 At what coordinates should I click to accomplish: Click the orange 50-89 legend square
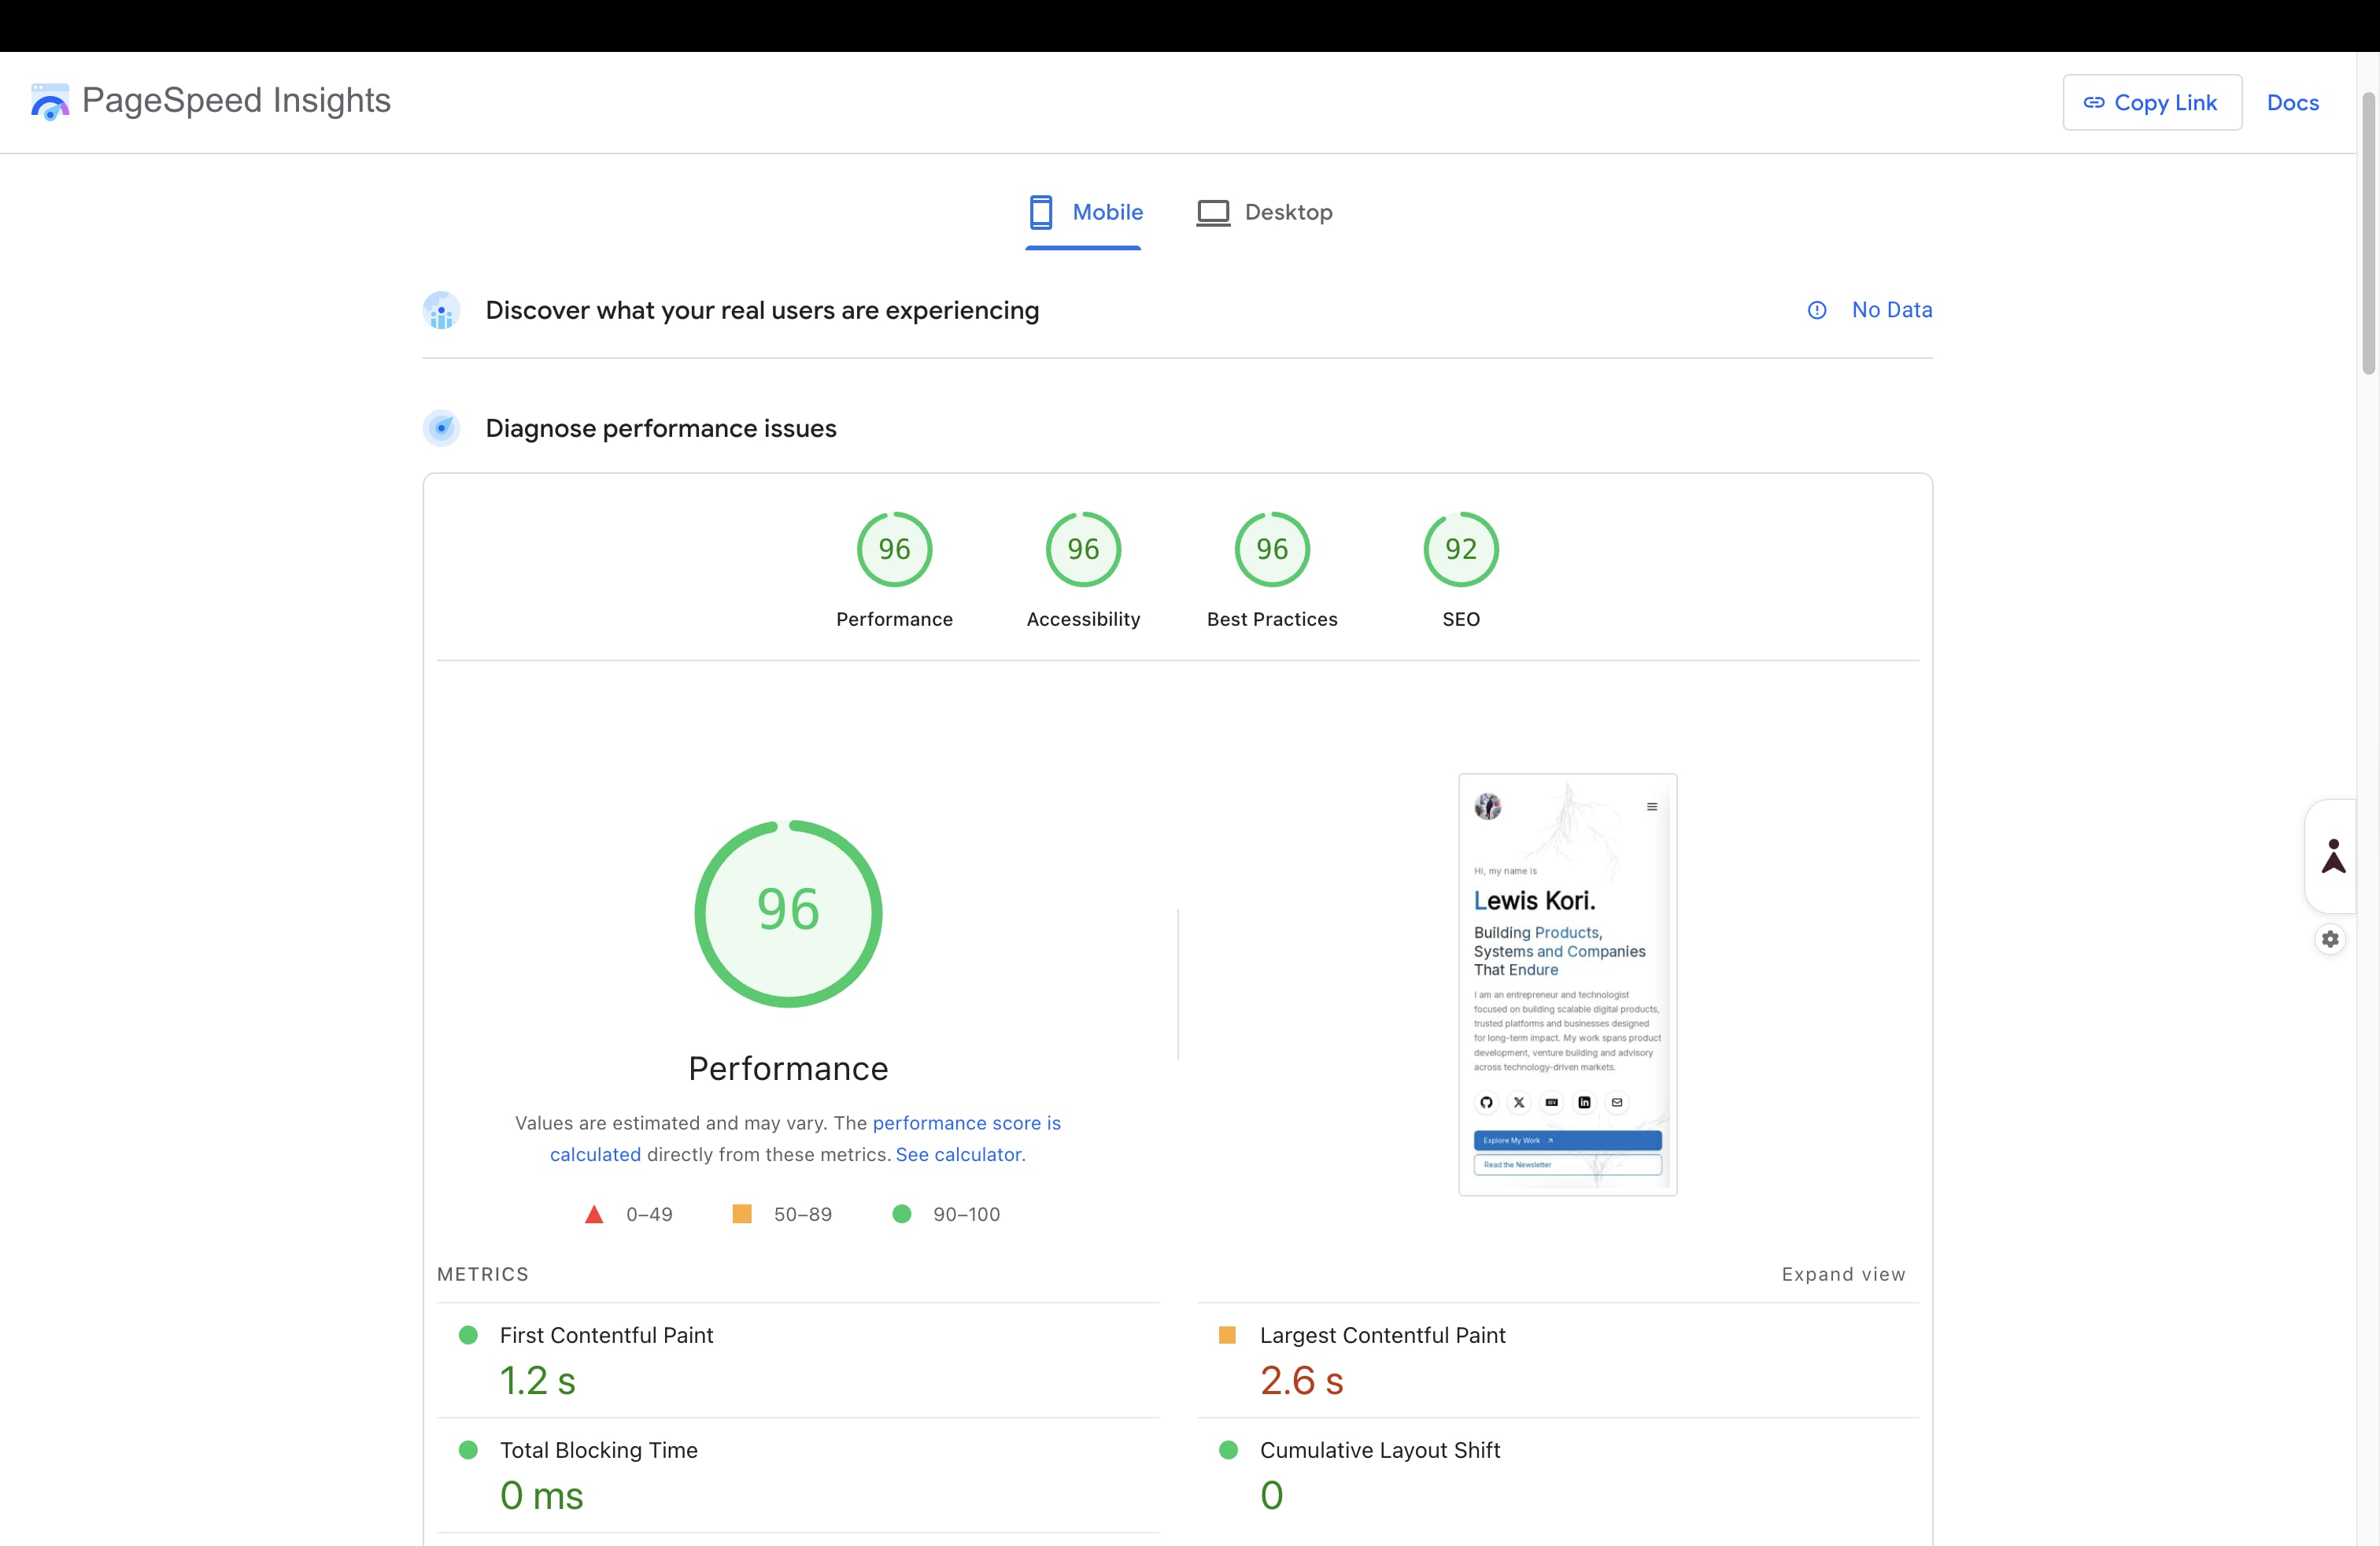(x=741, y=1214)
